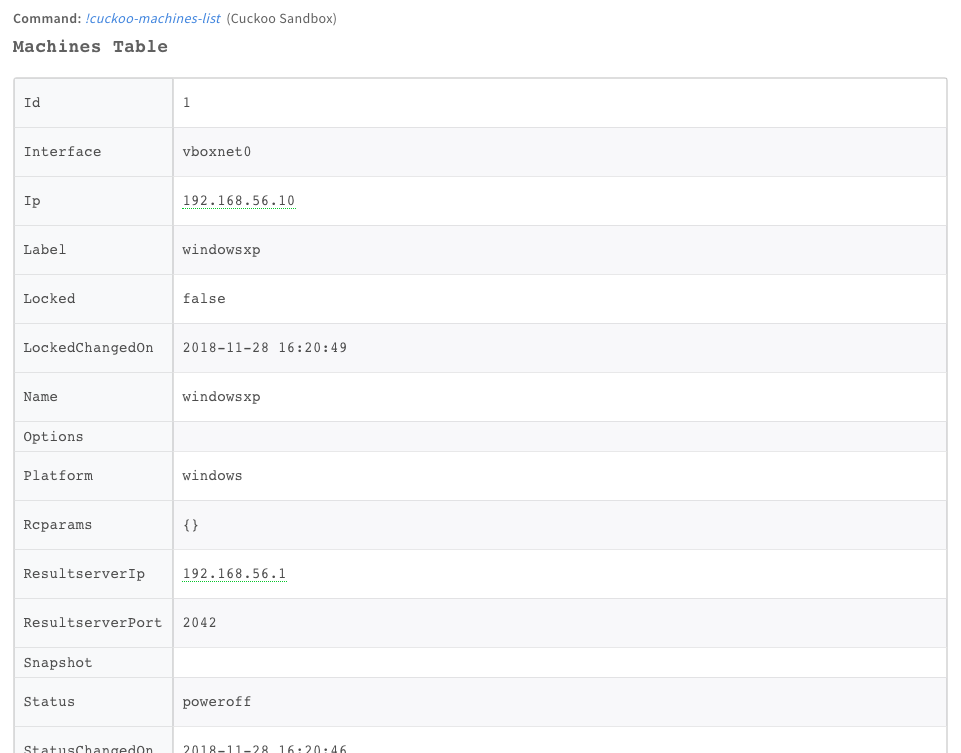Click the ResultserverPort row label

tap(92, 623)
